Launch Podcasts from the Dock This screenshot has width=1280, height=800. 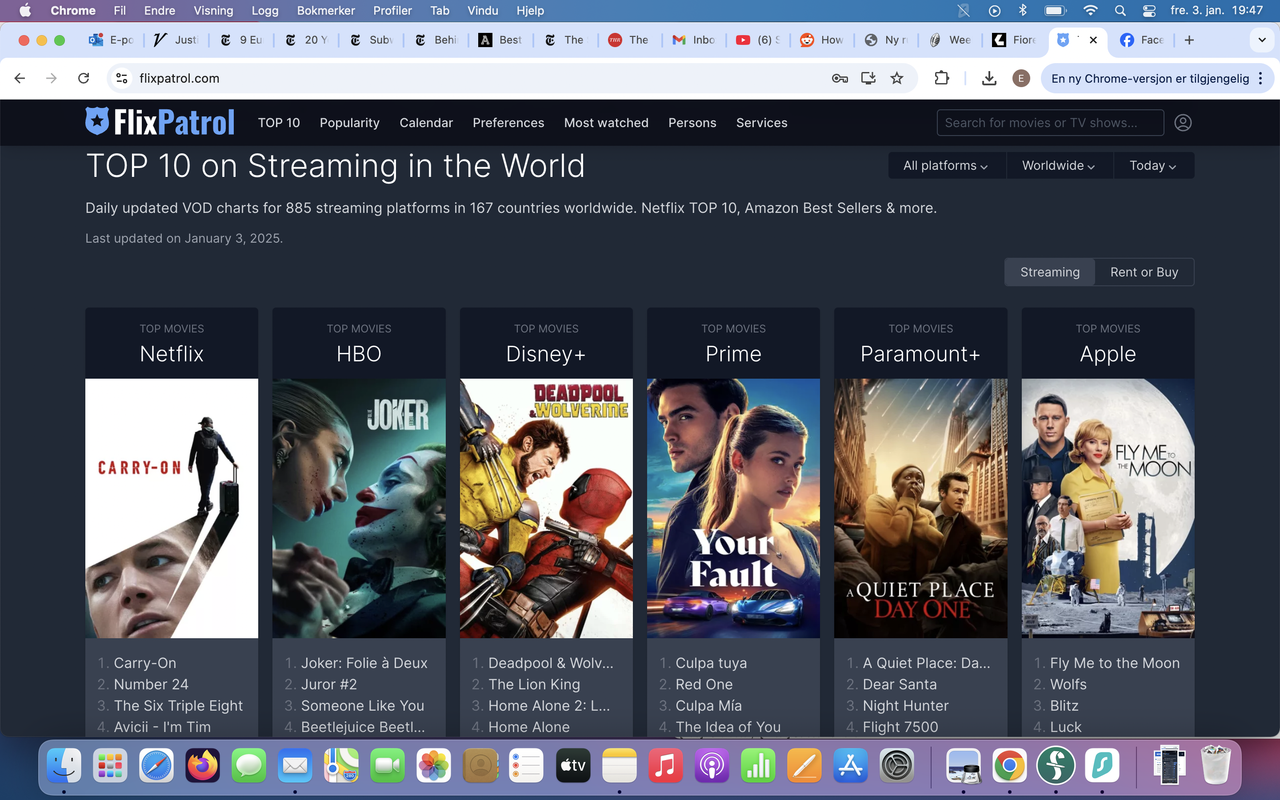tap(711, 766)
